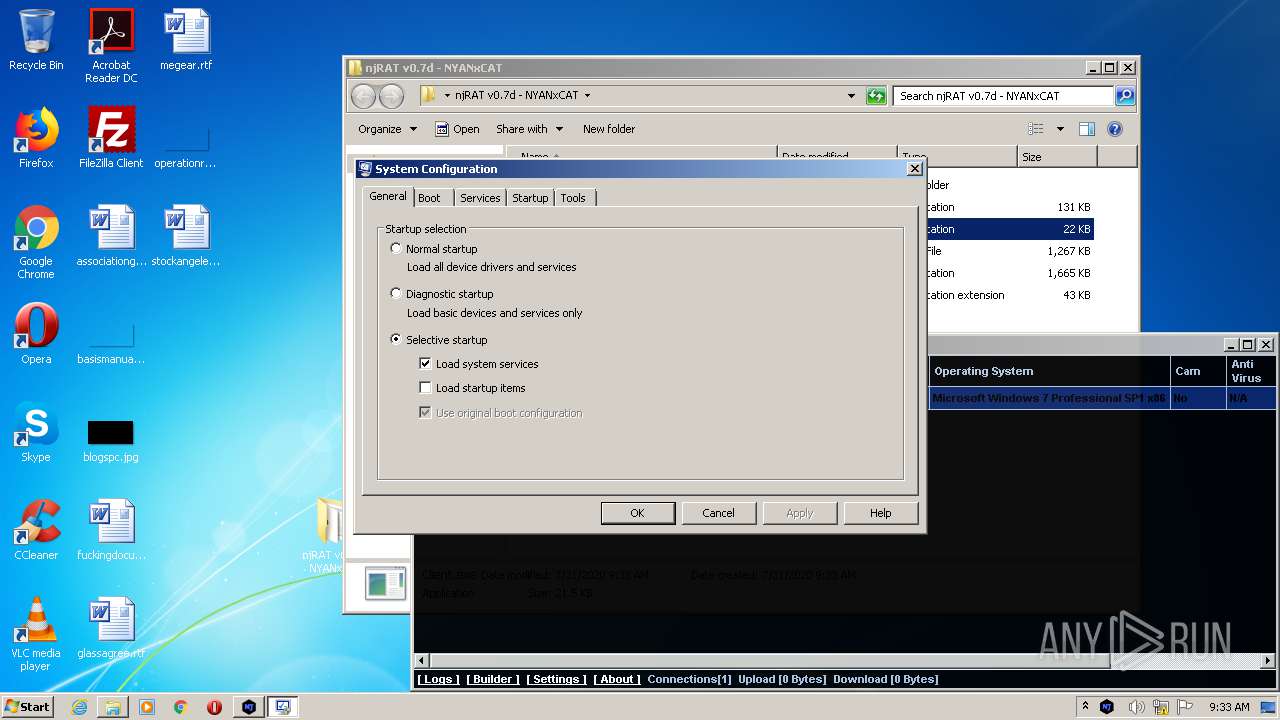Click Size column header in Explorer
This screenshot has width=1280, height=720.
pos(1057,157)
